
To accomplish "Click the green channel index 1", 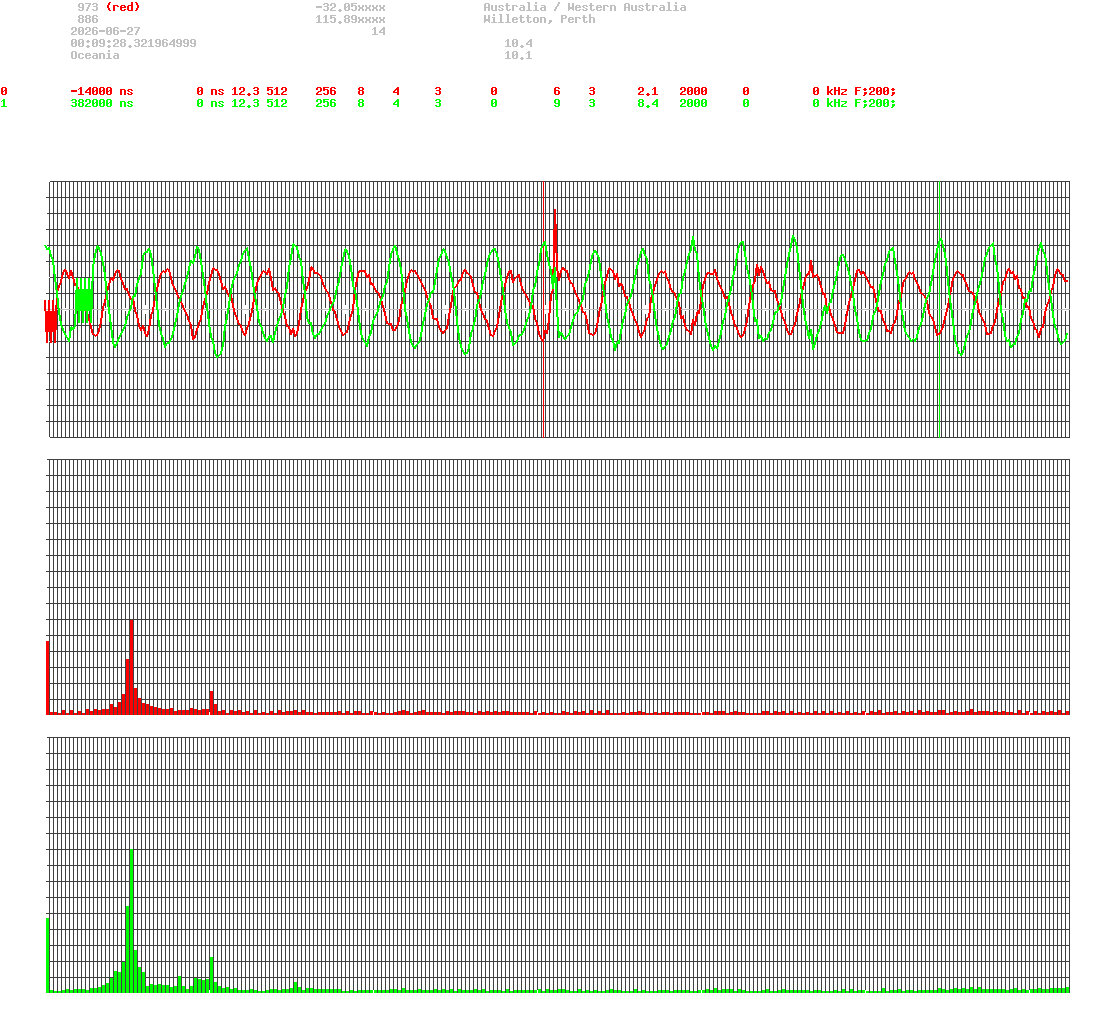I will tap(4, 103).
